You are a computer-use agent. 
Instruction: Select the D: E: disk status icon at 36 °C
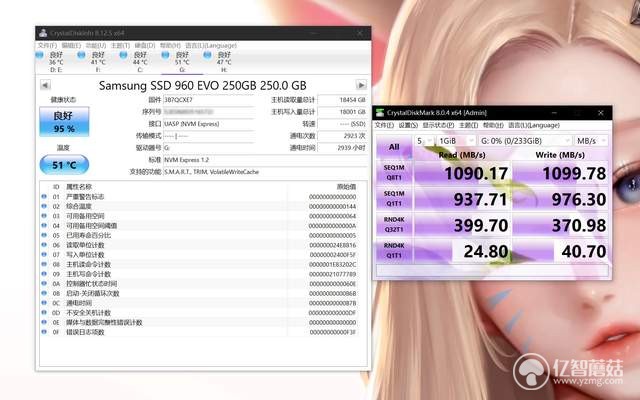(x=40, y=55)
